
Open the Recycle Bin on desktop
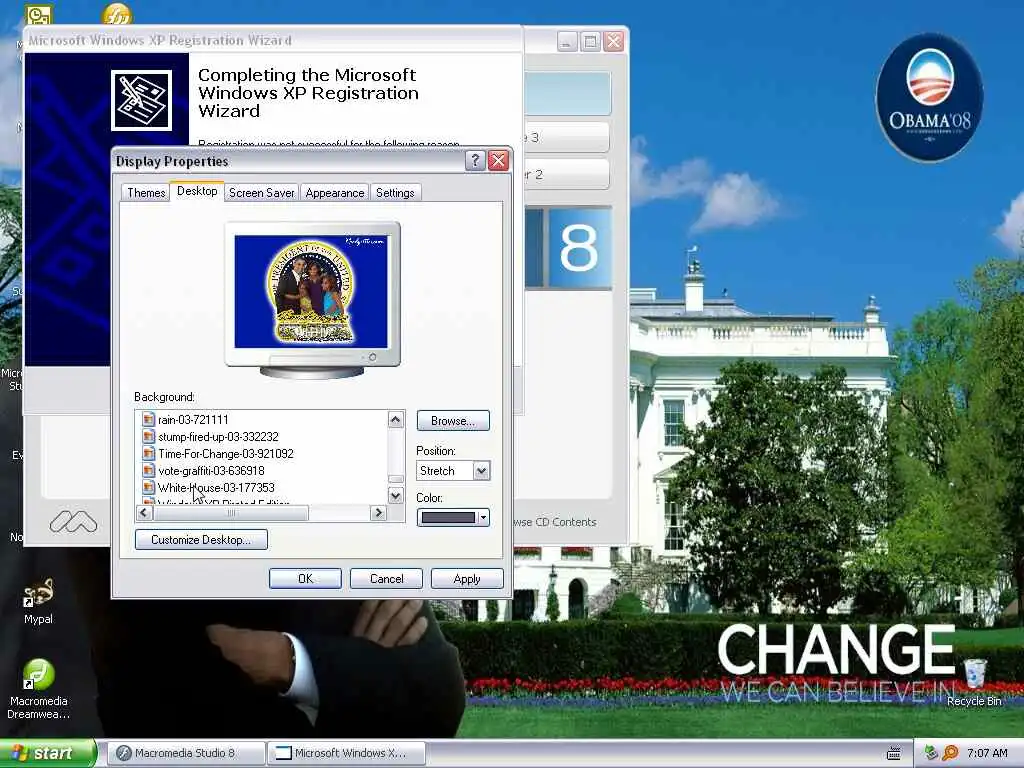click(x=974, y=682)
